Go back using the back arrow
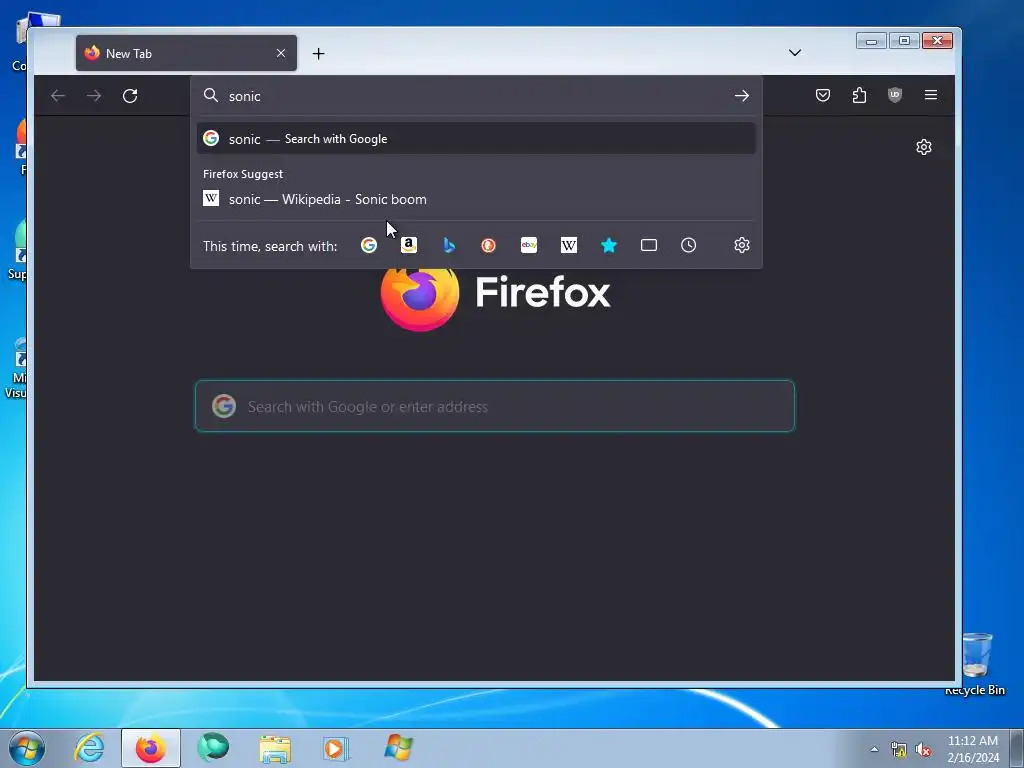 click(58, 96)
